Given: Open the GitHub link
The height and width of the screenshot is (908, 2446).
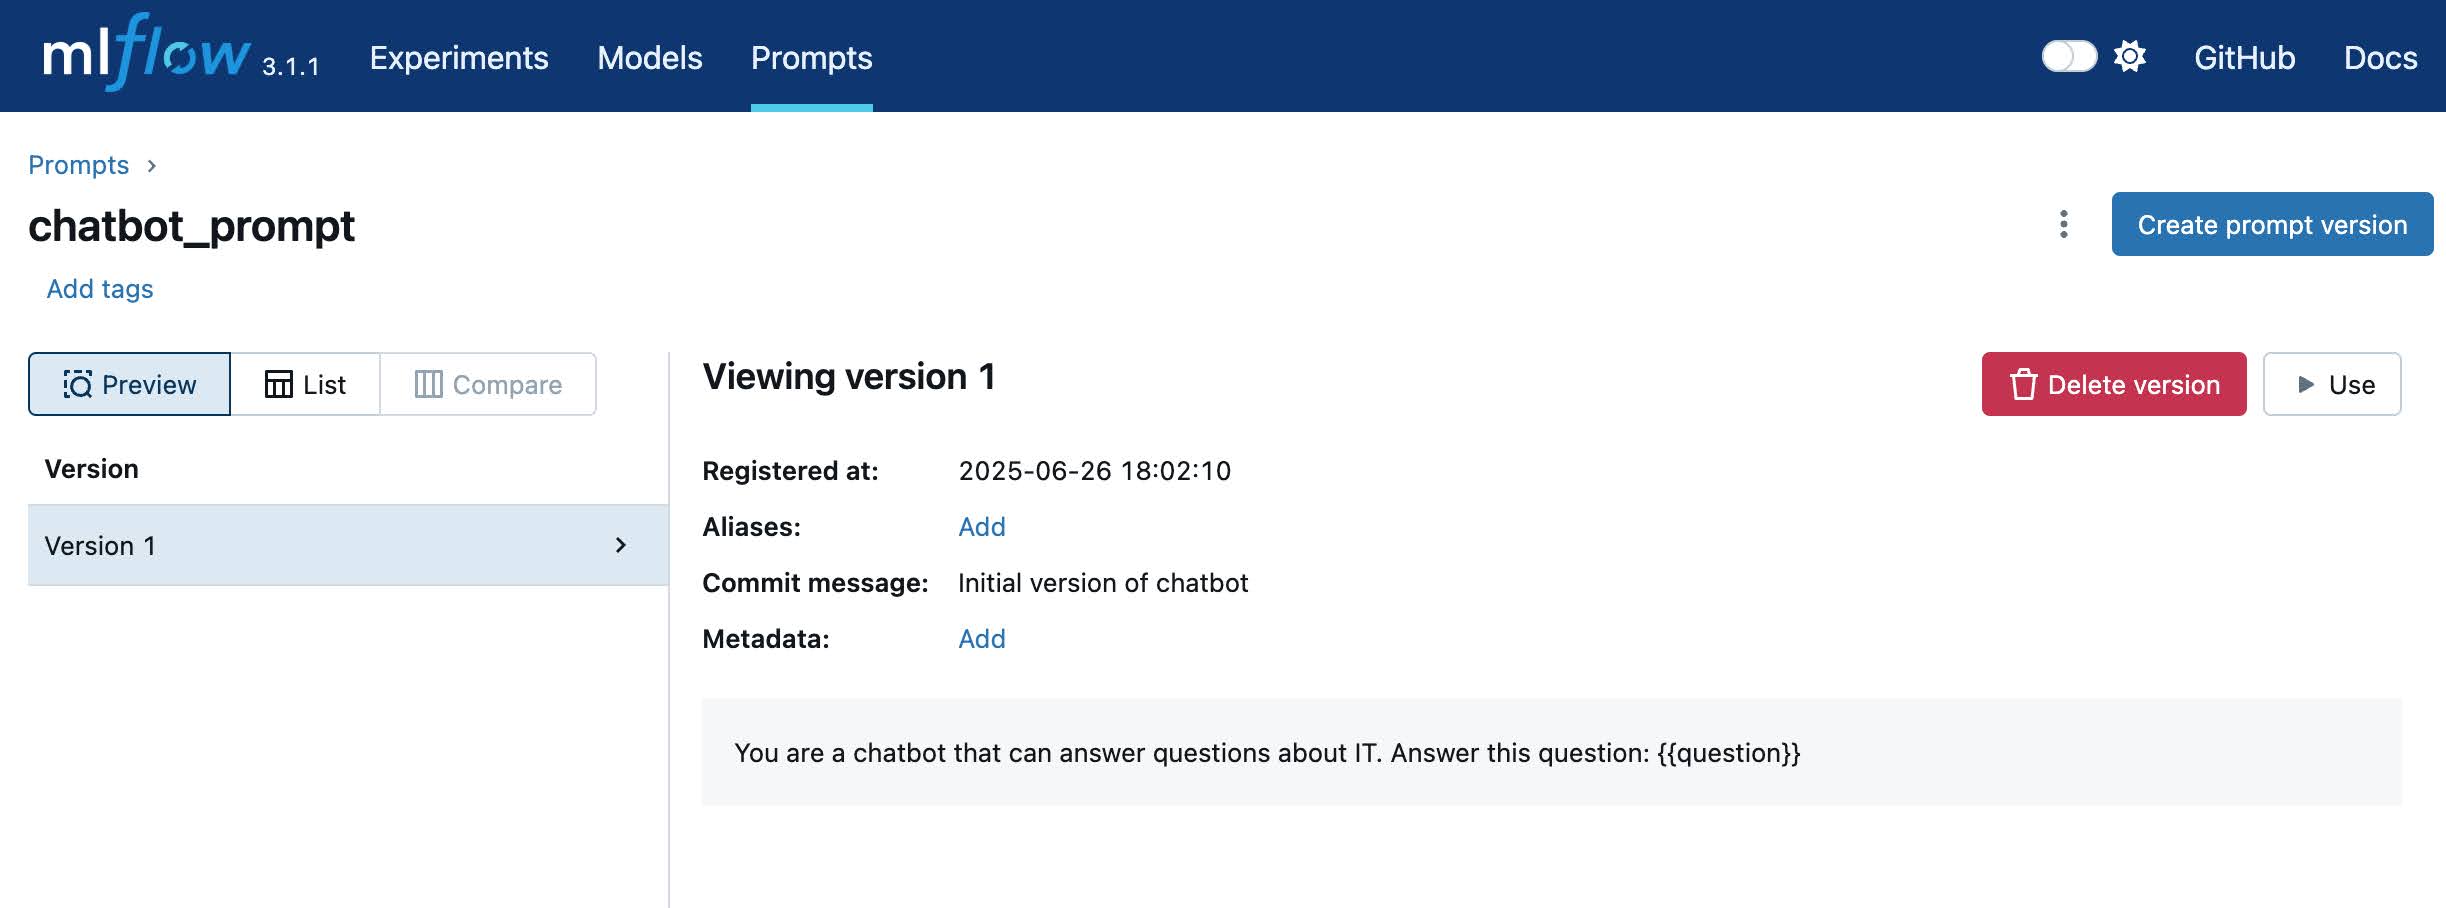Looking at the screenshot, I should tap(2244, 58).
